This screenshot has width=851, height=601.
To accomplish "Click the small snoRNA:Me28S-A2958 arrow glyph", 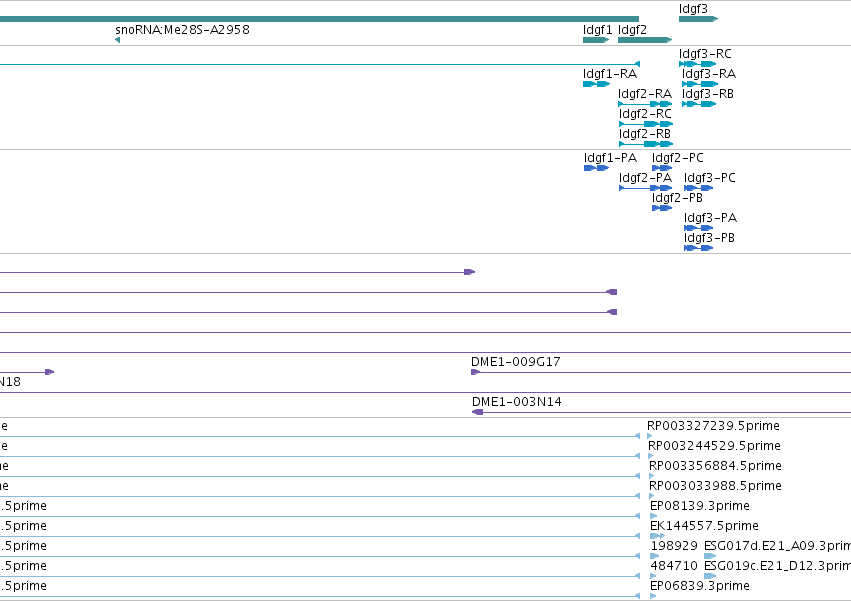I will click(117, 40).
